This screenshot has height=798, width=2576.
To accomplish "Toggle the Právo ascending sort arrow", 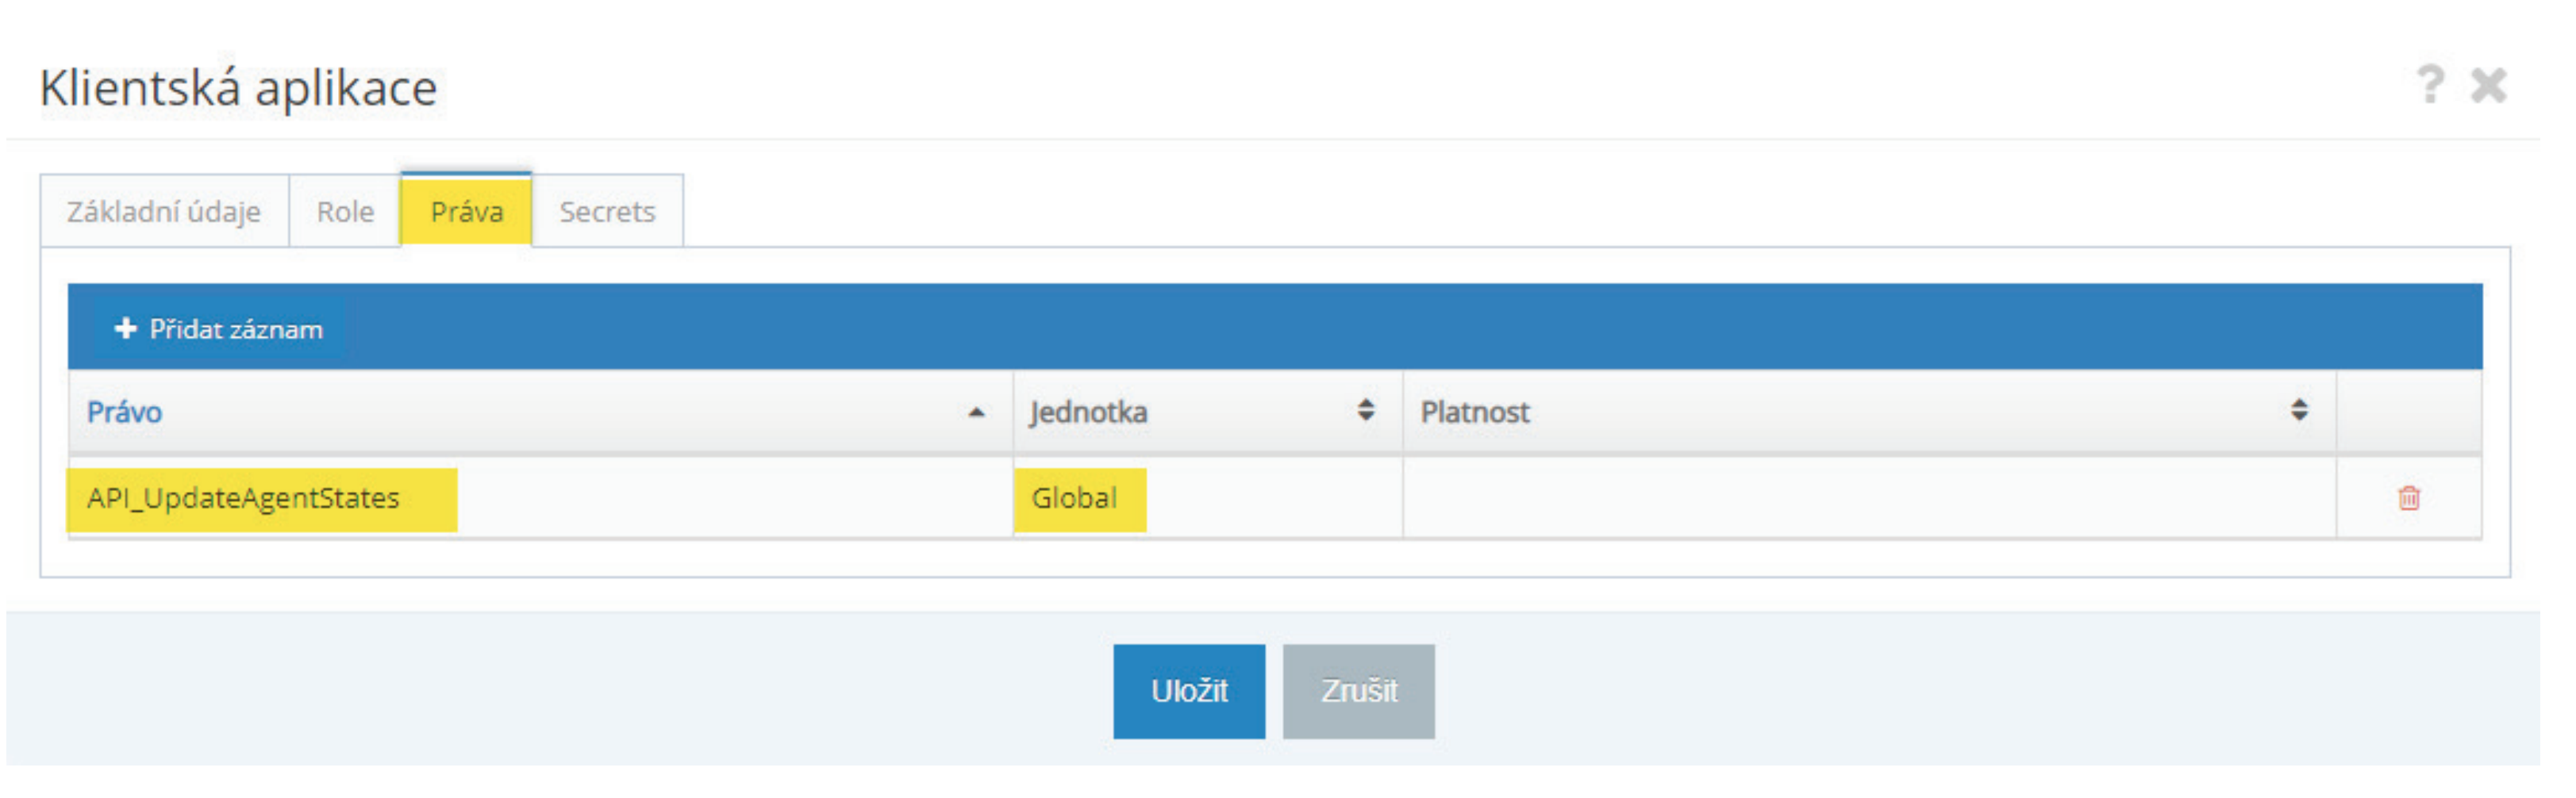I will pyautogui.click(x=976, y=412).
